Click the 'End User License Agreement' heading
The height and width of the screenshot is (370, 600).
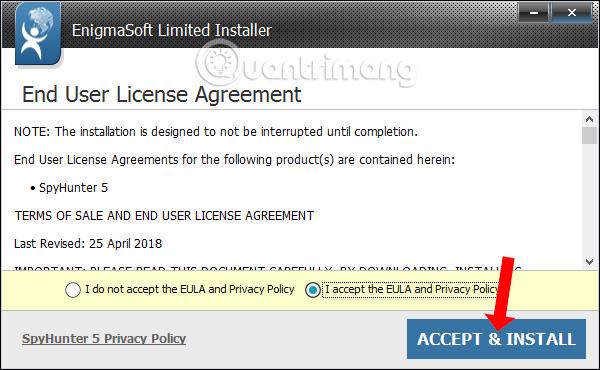(x=162, y=95)
